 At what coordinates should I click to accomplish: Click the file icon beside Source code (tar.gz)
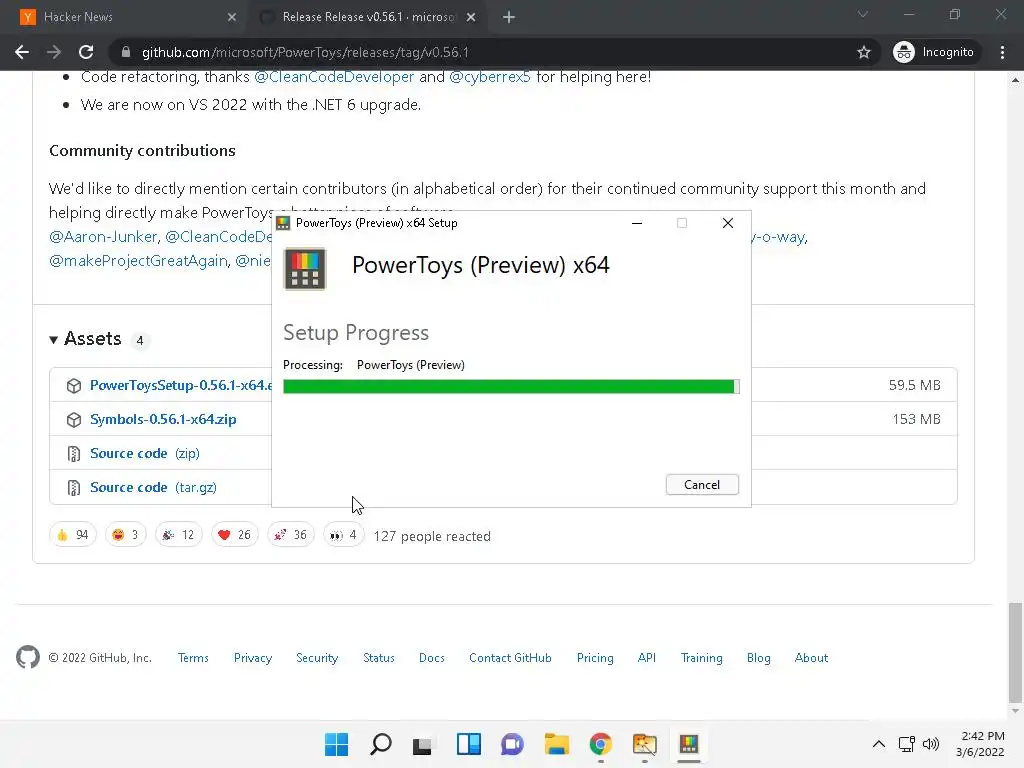click(x=74, y=487)
